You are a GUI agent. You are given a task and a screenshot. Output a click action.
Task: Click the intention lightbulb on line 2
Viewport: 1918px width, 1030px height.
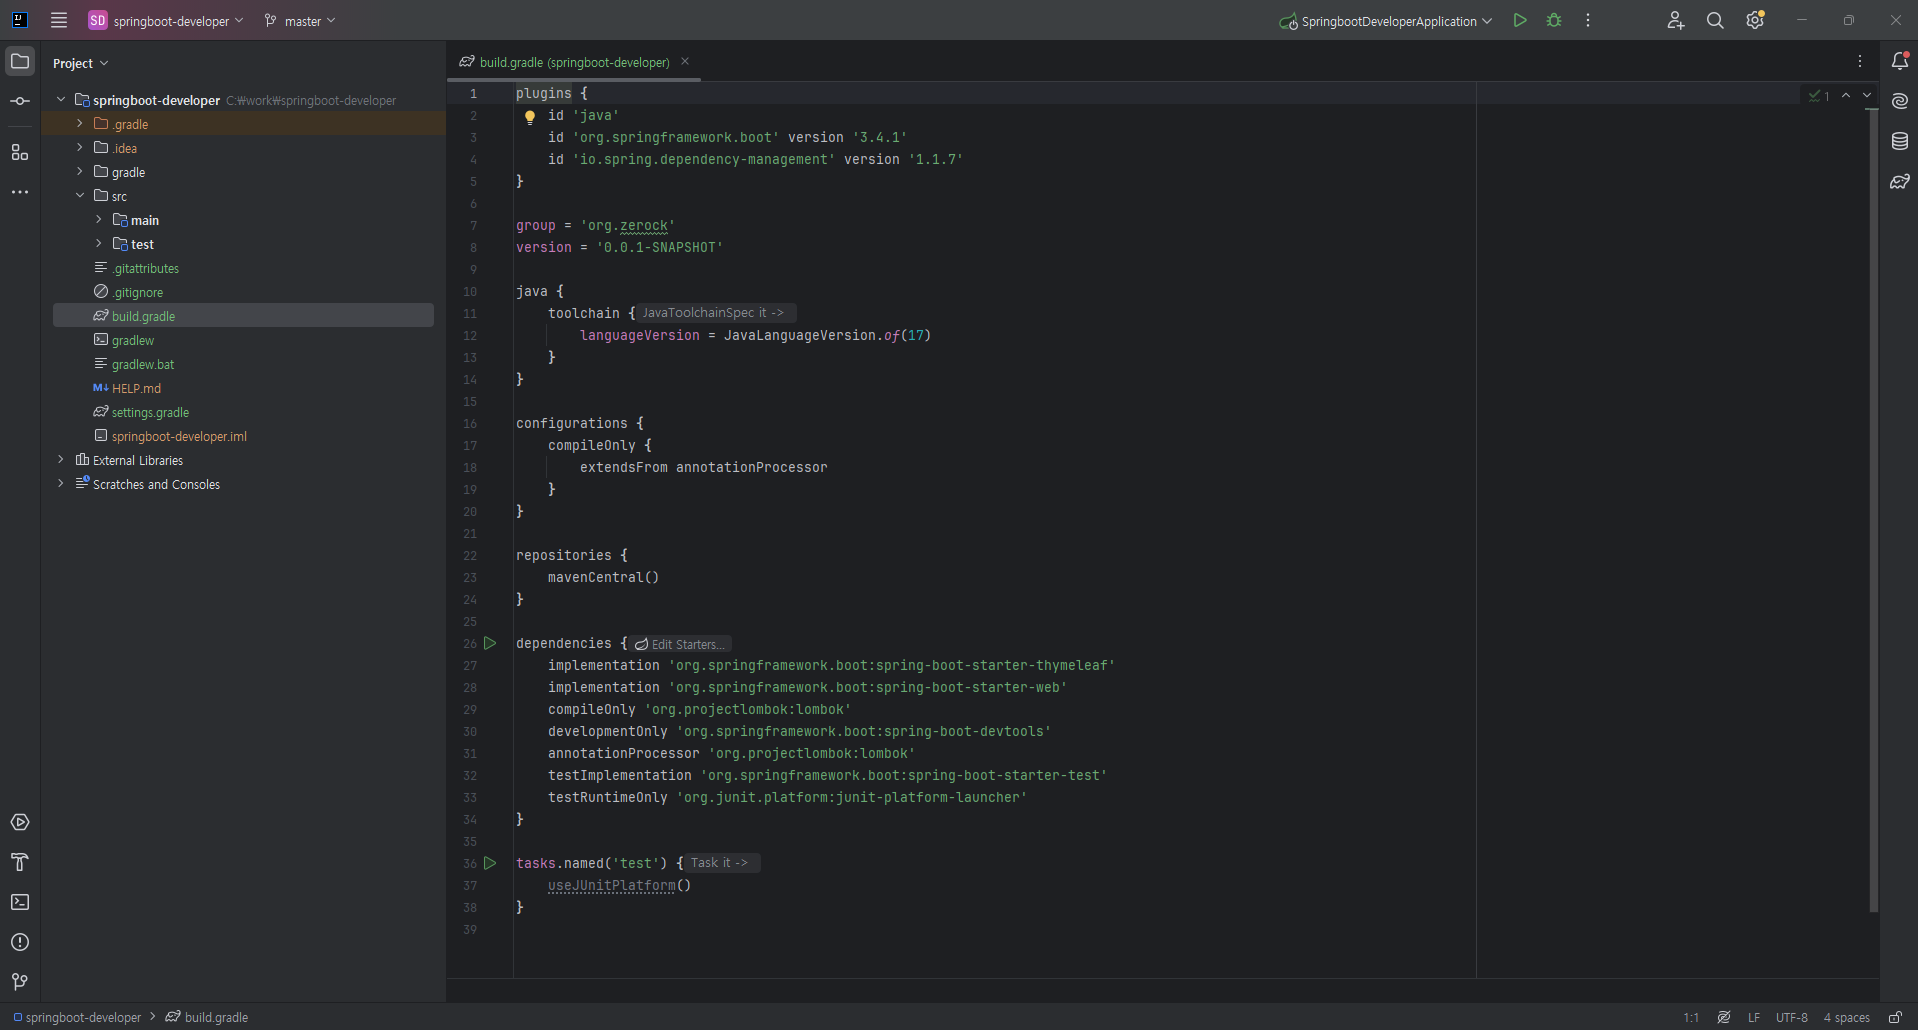click(x=530, y=116)
